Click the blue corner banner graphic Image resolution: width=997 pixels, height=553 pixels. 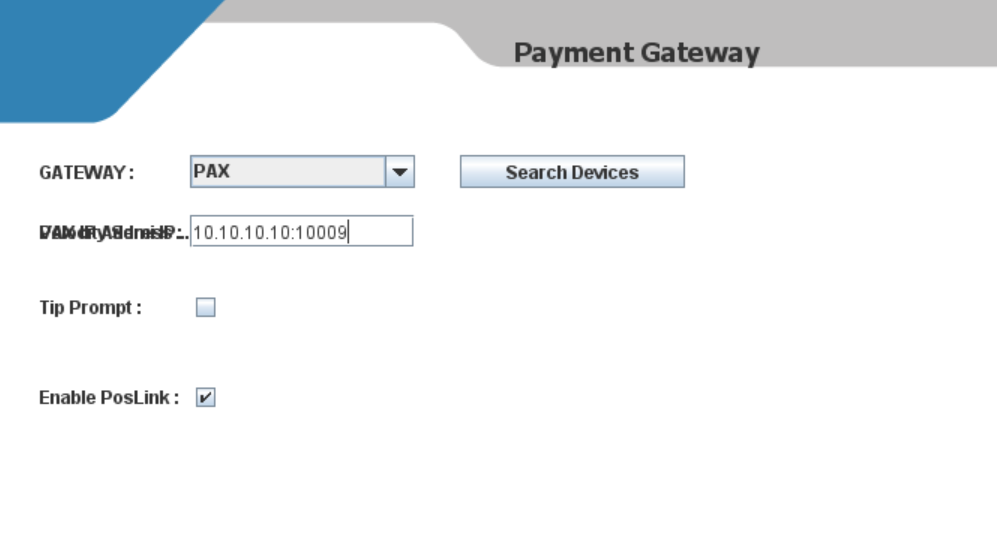(x=95, y=57)
